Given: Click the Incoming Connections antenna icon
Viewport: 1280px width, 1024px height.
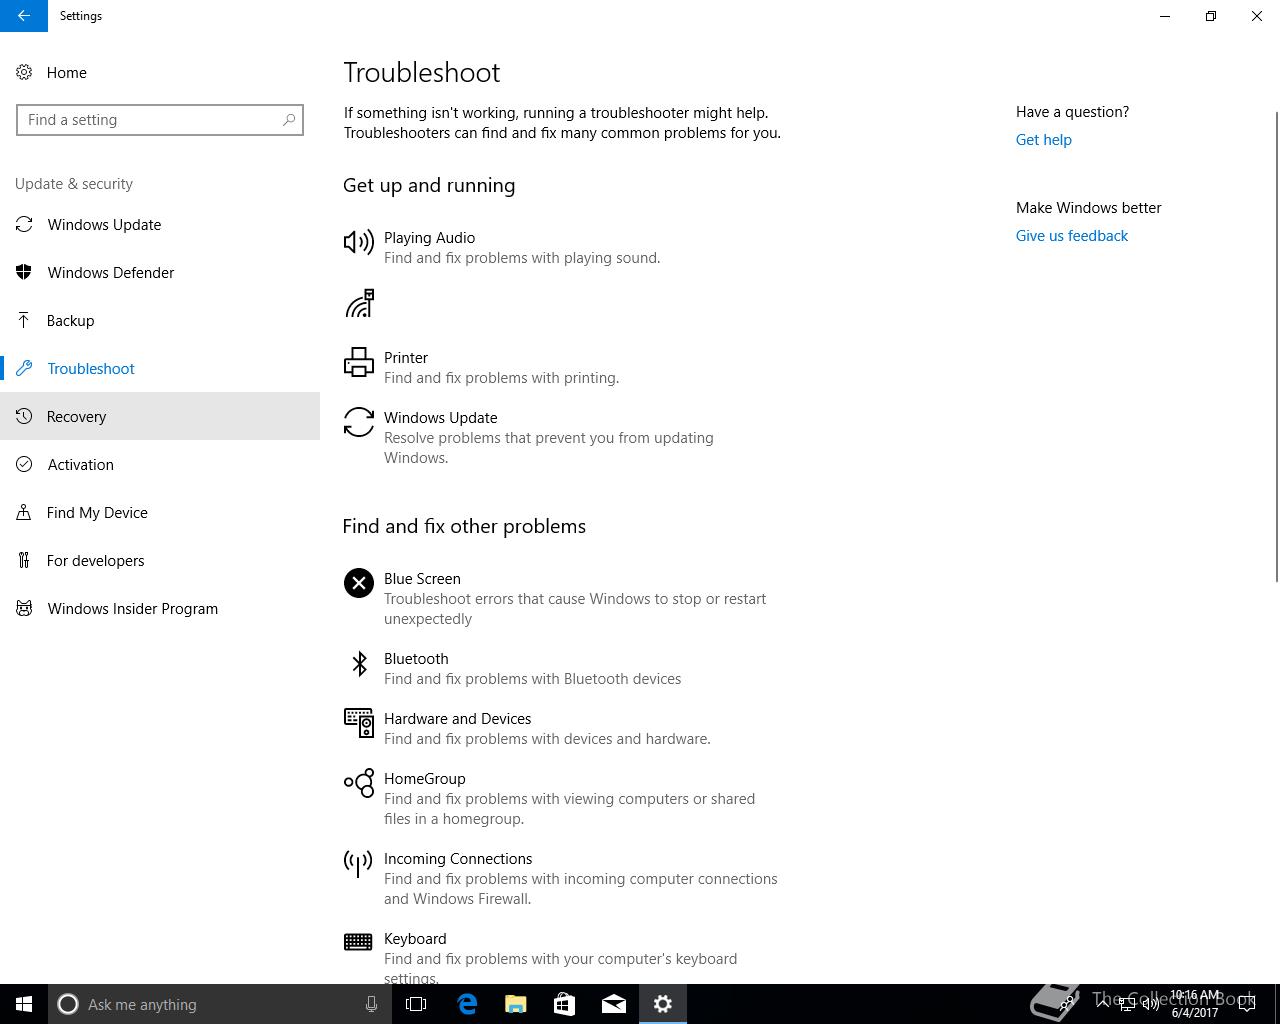Looking at the screenshot, I should click(358, 863).
